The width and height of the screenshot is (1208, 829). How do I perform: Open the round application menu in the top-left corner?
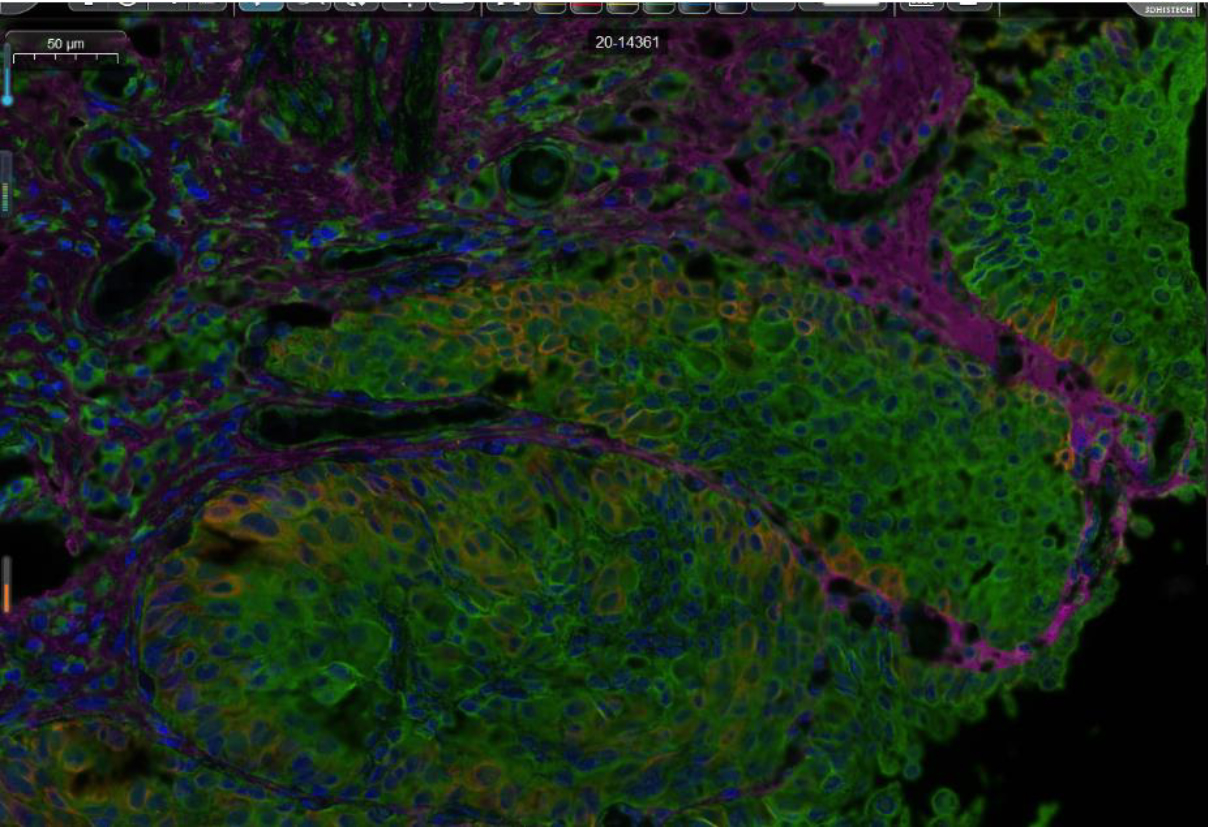click(x=20, y=5)
